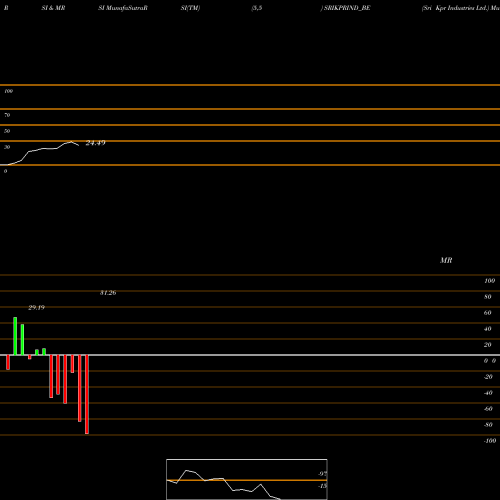
Task: Click the 'SI MunafaSutraR' header label
Action: click(123, 8)
